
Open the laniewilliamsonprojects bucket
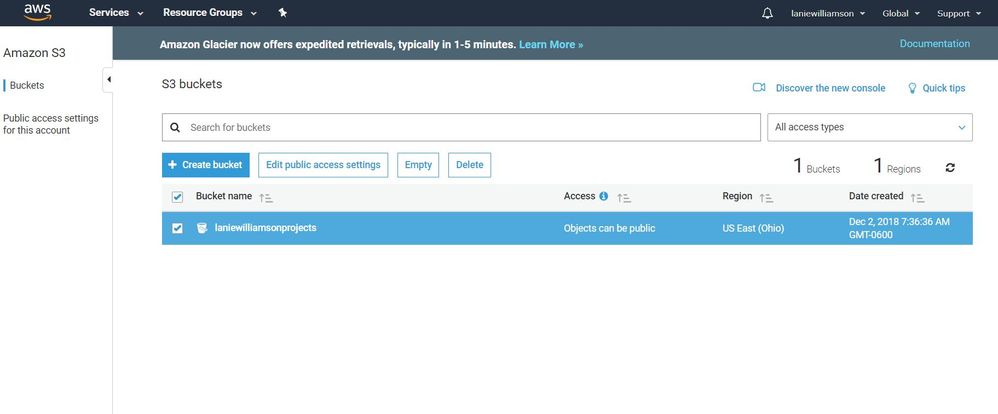[x=265, y=227]
